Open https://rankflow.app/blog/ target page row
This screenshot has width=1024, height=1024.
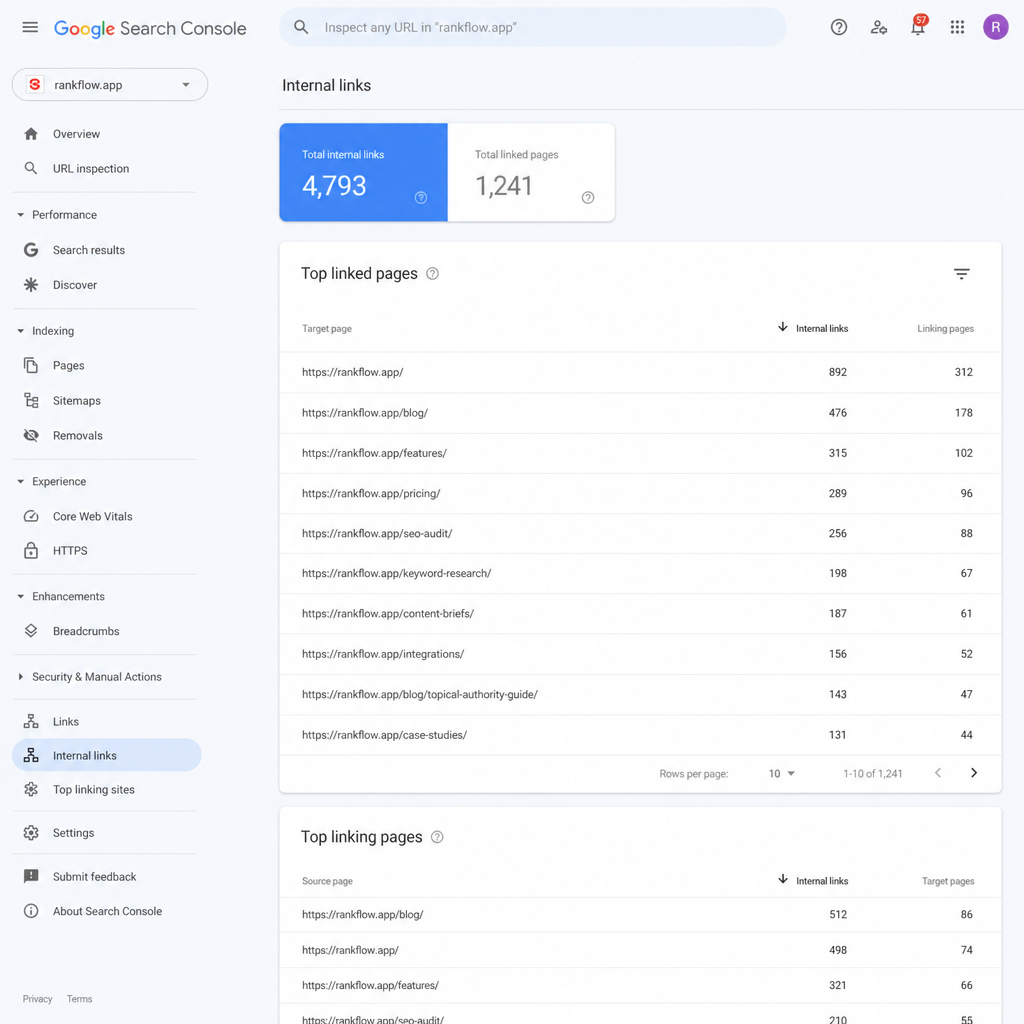640,413
